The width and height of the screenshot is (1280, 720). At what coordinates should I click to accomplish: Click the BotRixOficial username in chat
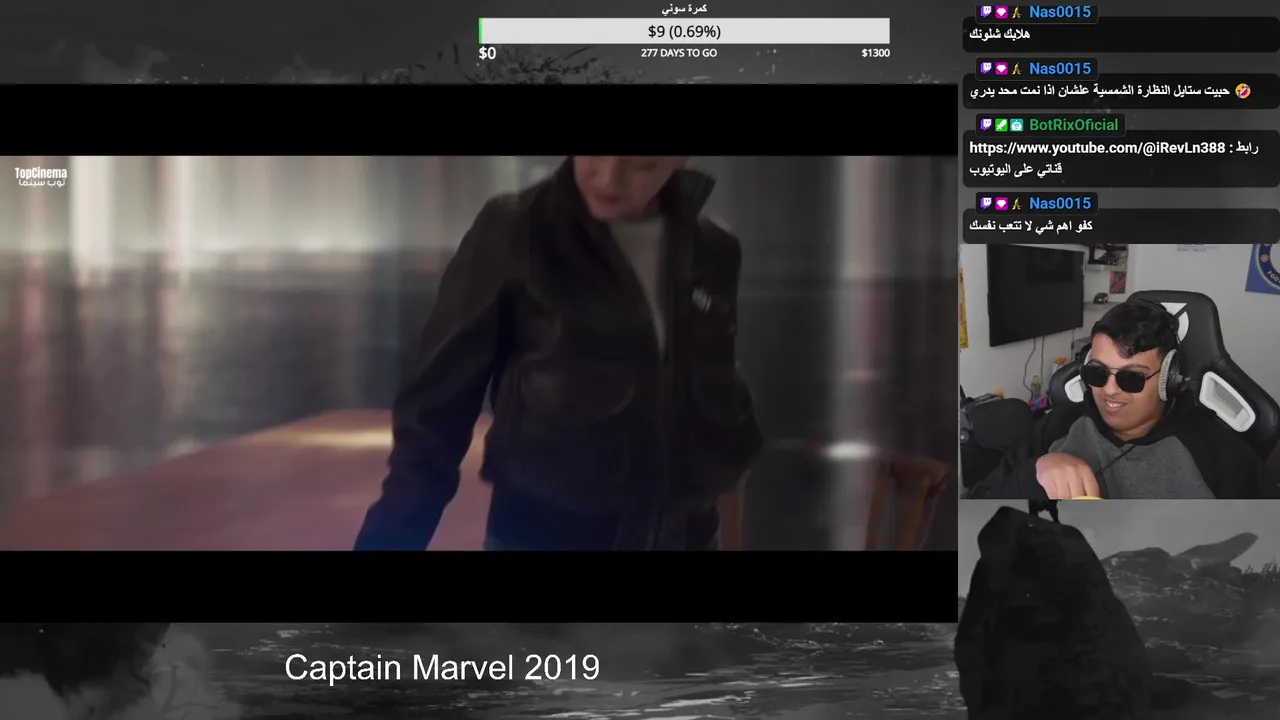(1074, 125)
